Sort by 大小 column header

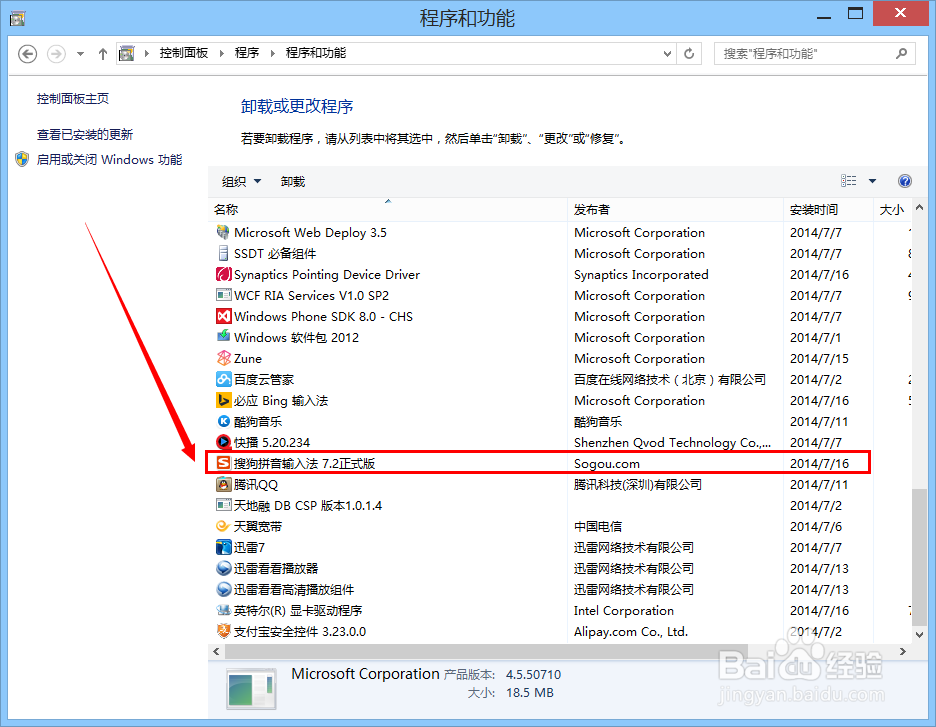tap(892, 210)
